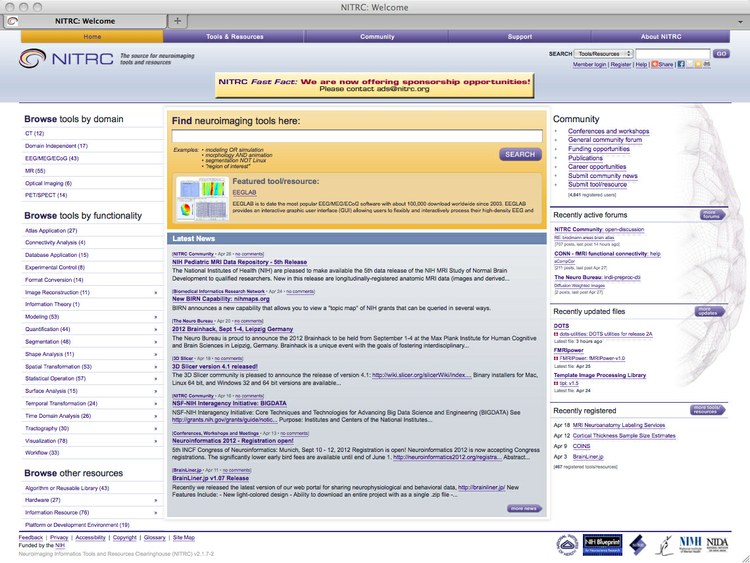The width and height of the screenshot is (750, 563).
Task: Open BrainLiner.jp v1.07 Release news
Action: point(210,478)
